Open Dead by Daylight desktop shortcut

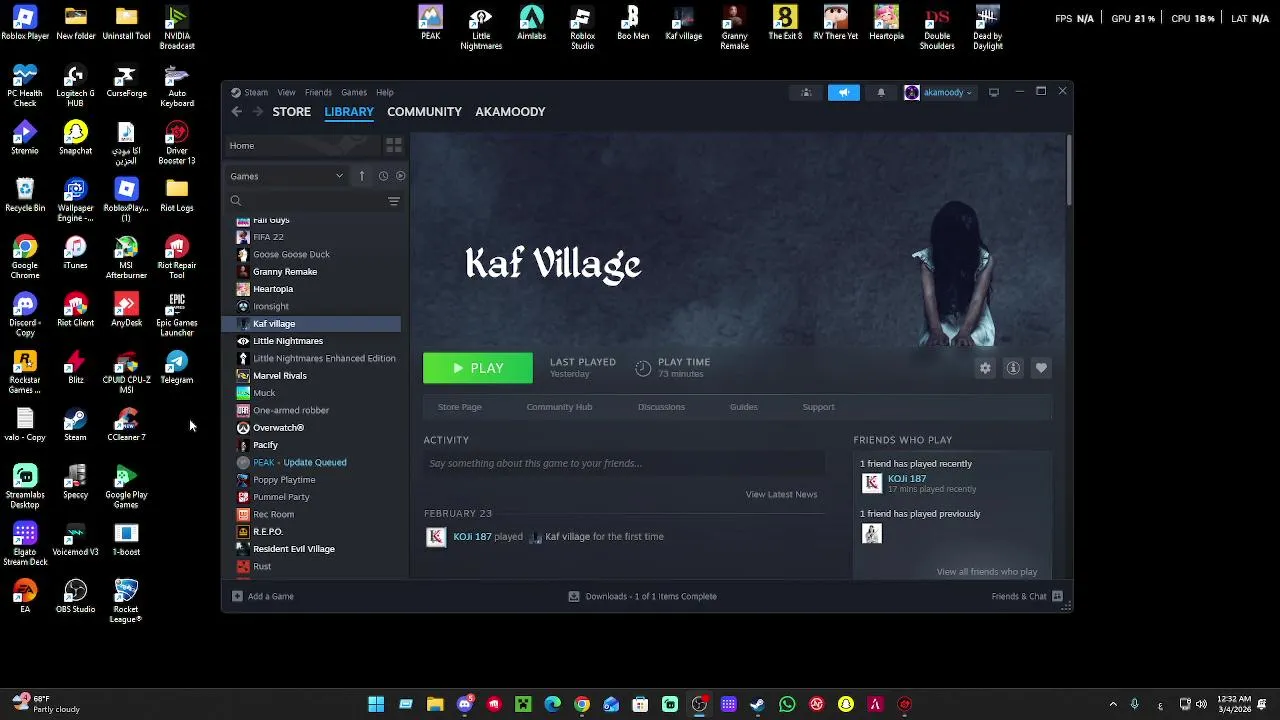tap(988, 27)
